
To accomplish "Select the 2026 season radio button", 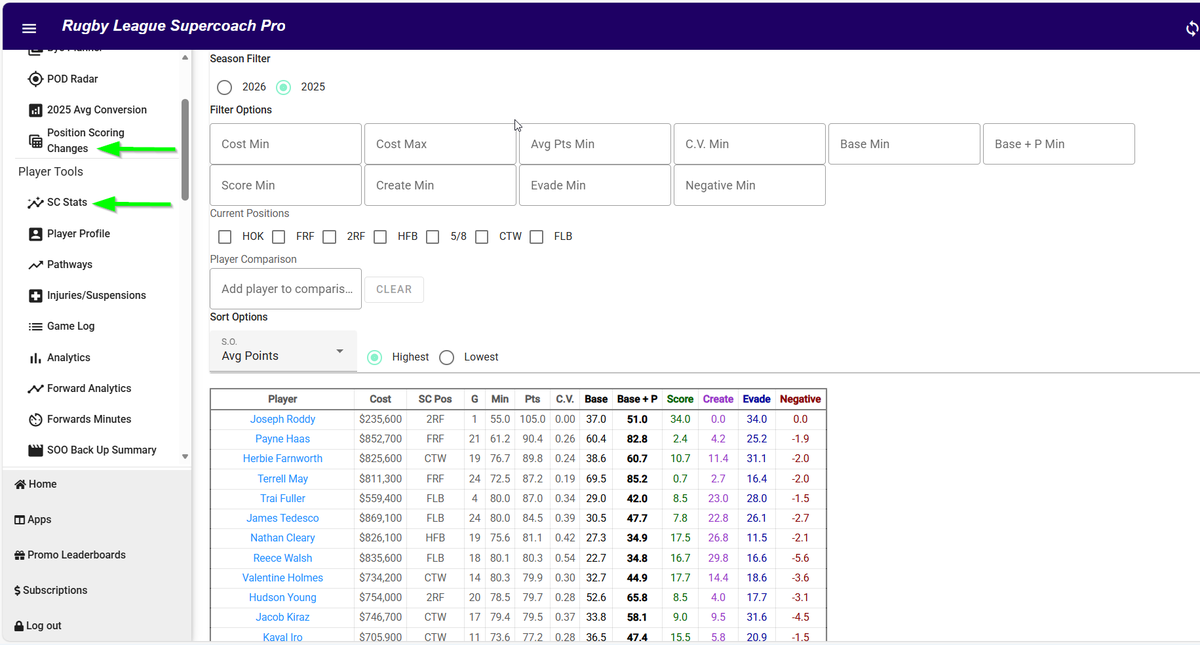I will (x=225, y=87).
